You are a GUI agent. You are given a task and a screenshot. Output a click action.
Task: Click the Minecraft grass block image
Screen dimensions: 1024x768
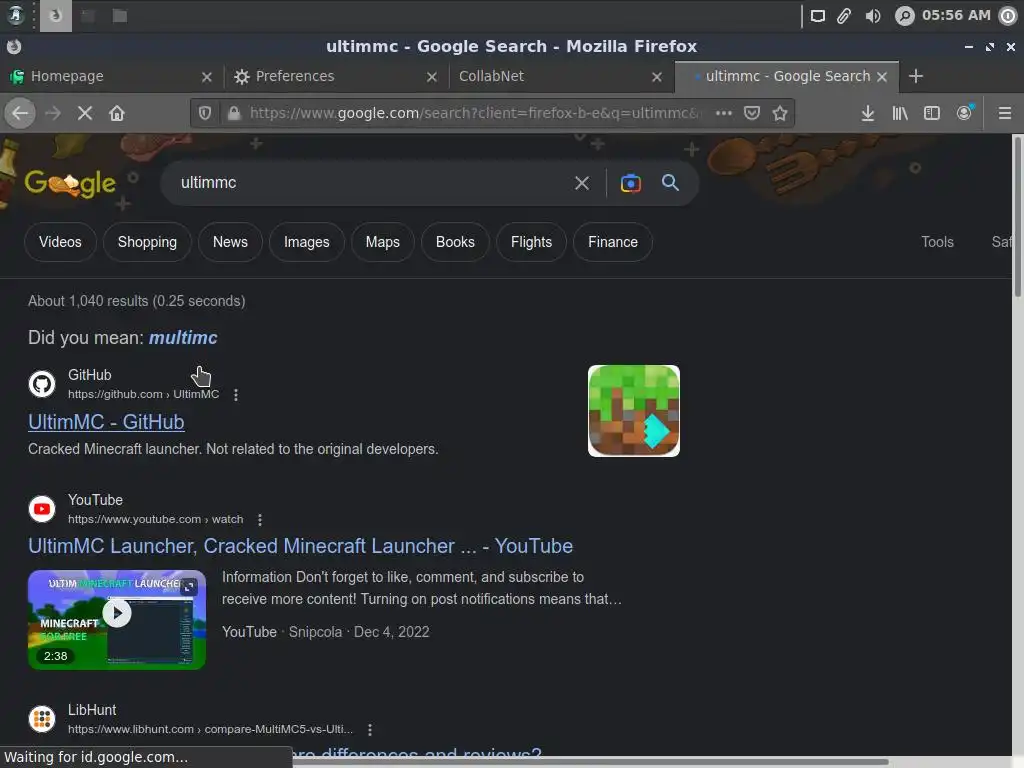tap(633, 411)
